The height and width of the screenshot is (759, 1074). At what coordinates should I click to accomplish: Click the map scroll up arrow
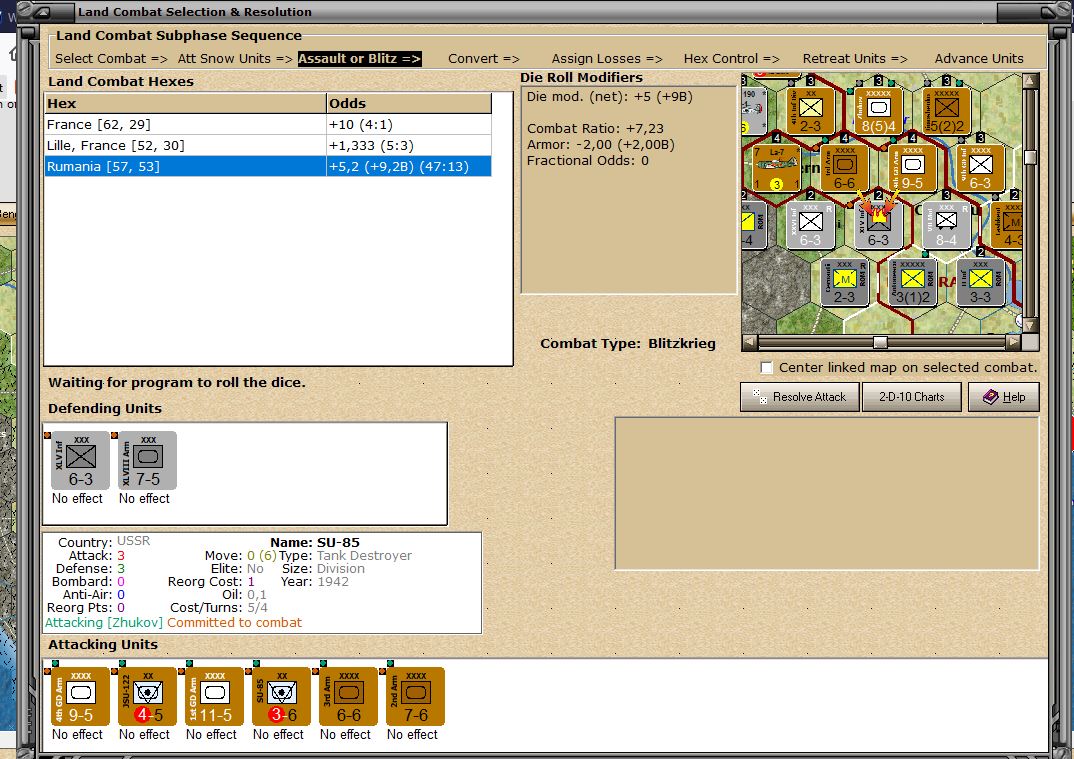coord(1031,81)
